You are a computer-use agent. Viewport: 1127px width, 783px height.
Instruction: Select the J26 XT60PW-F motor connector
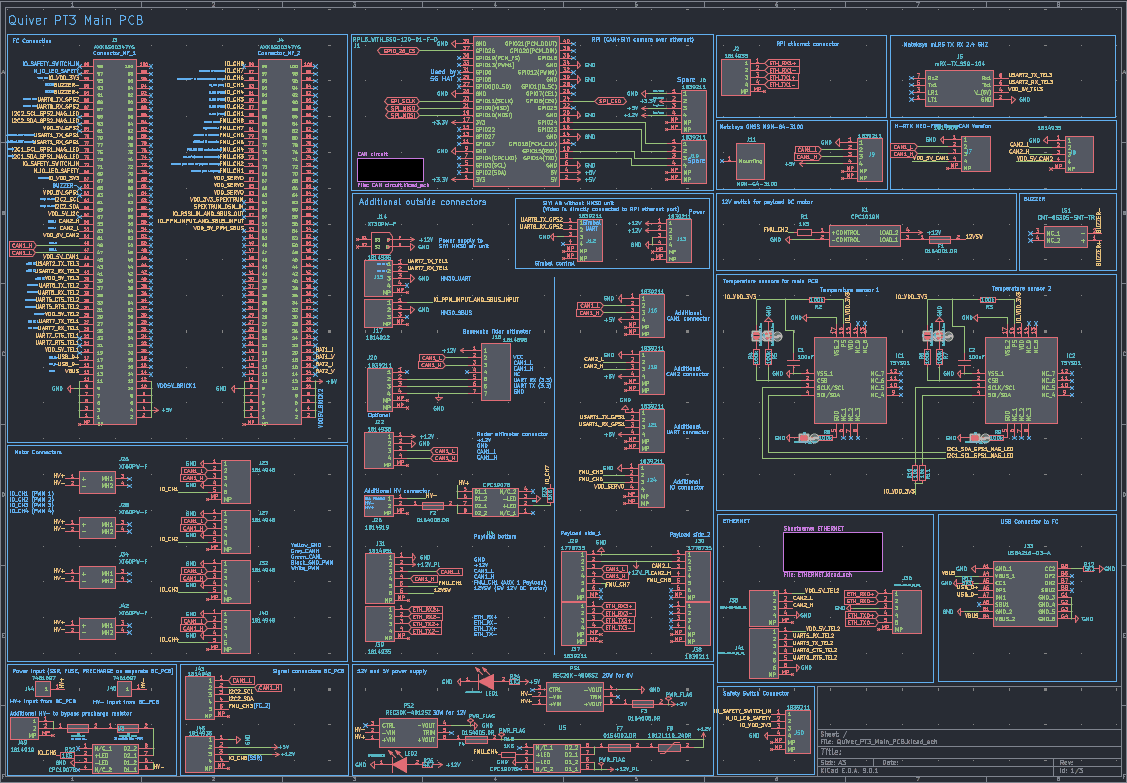point(98,481)
